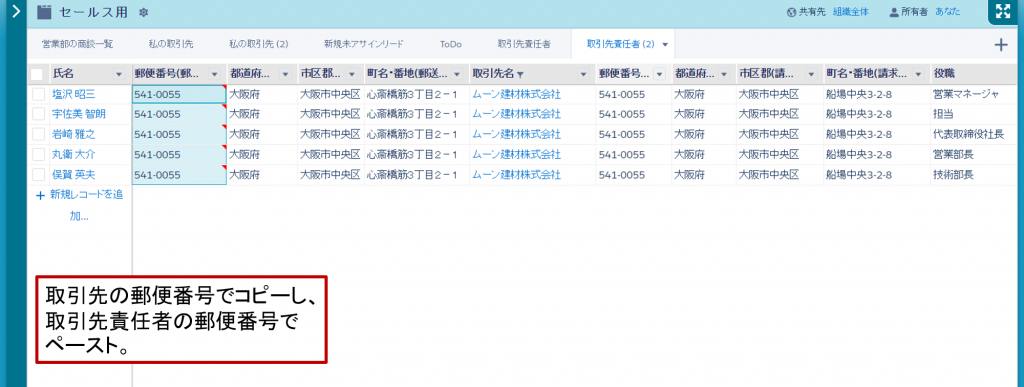This screenshot has height=387, width=1024.
Task: Open contact 丸衛 大介 link
Action: (x=74, y=155)
